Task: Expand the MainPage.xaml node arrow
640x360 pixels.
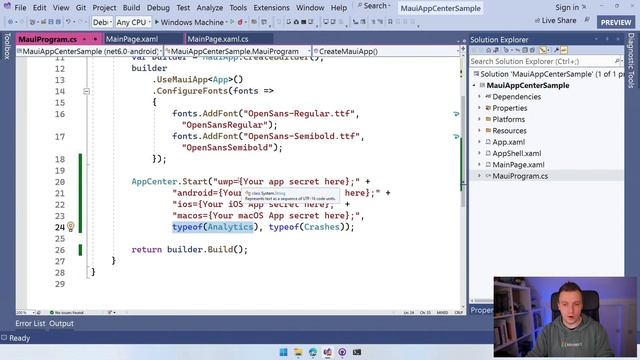Action: coord(480,164)
